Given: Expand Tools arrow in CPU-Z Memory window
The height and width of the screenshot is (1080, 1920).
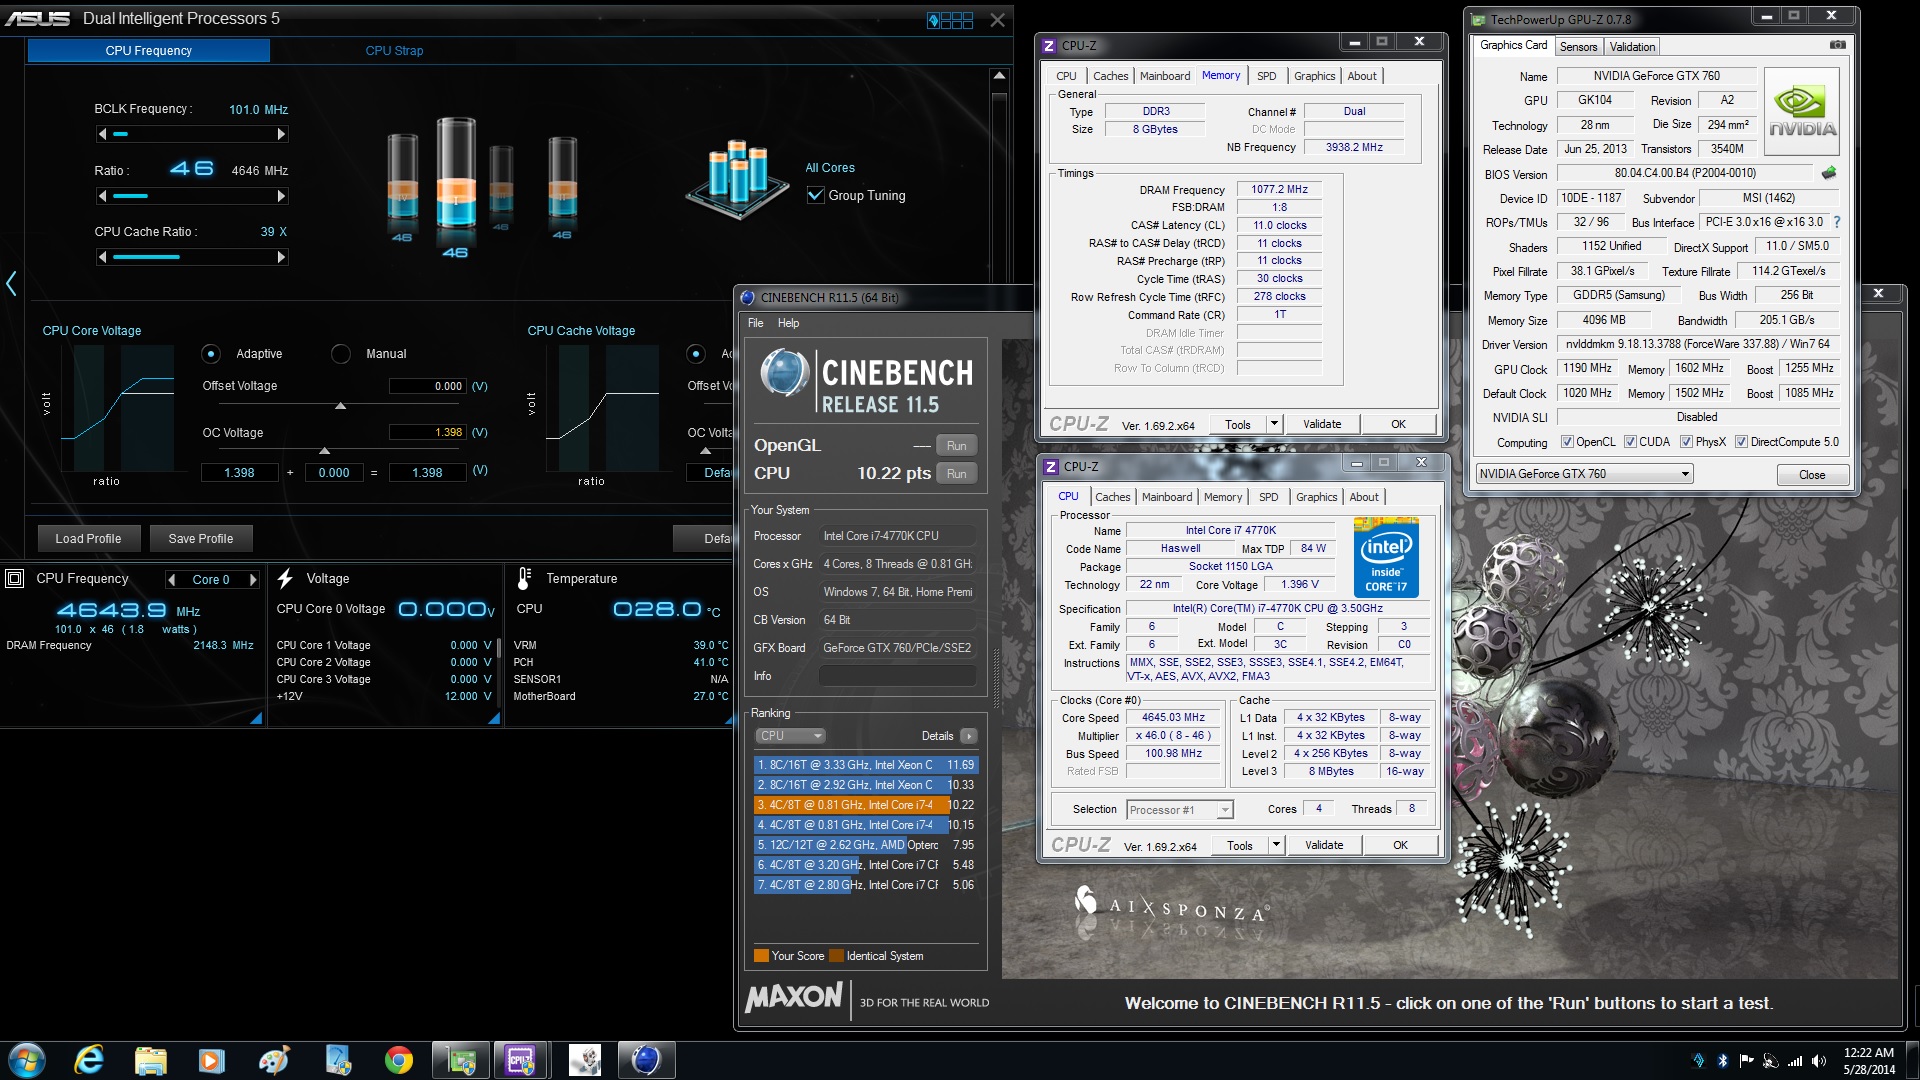Looking at the screenshot, I should click(x=1274, y=424).
